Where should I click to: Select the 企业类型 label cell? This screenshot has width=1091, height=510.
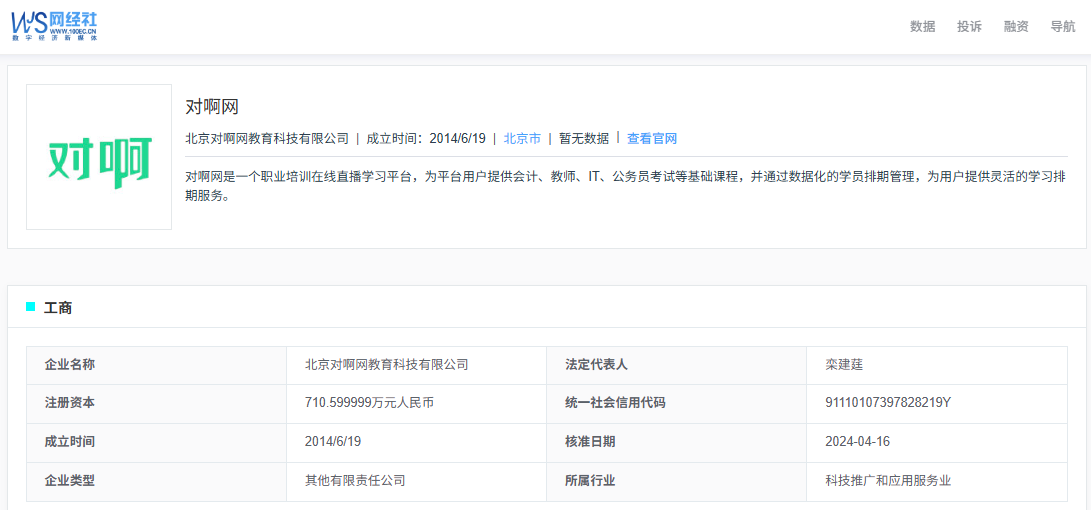(156, 481)
